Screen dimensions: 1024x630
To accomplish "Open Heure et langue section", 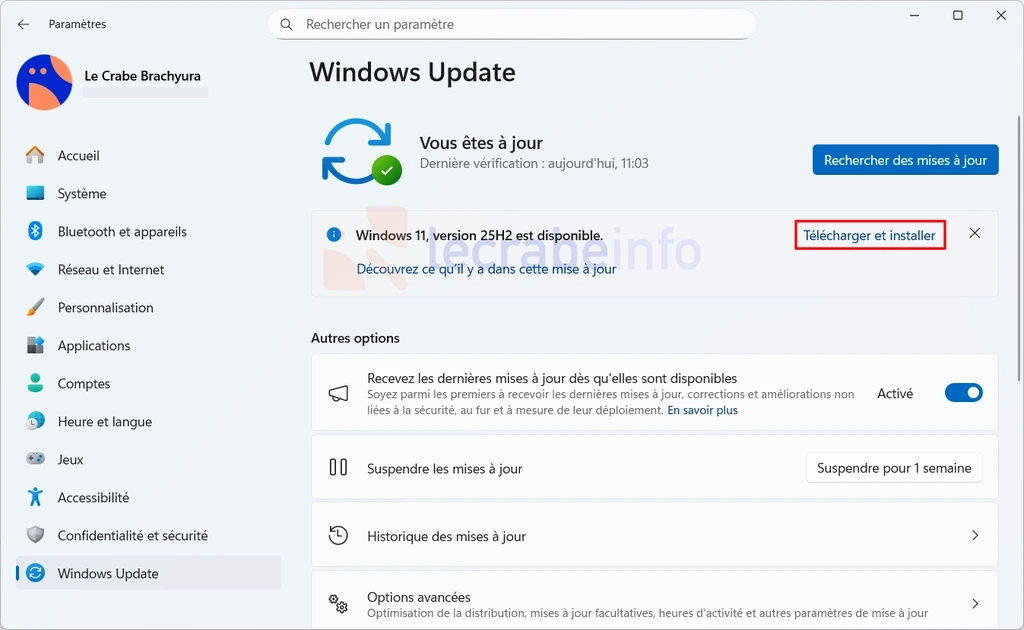I will pyautogui.click(x=149, y=421).
